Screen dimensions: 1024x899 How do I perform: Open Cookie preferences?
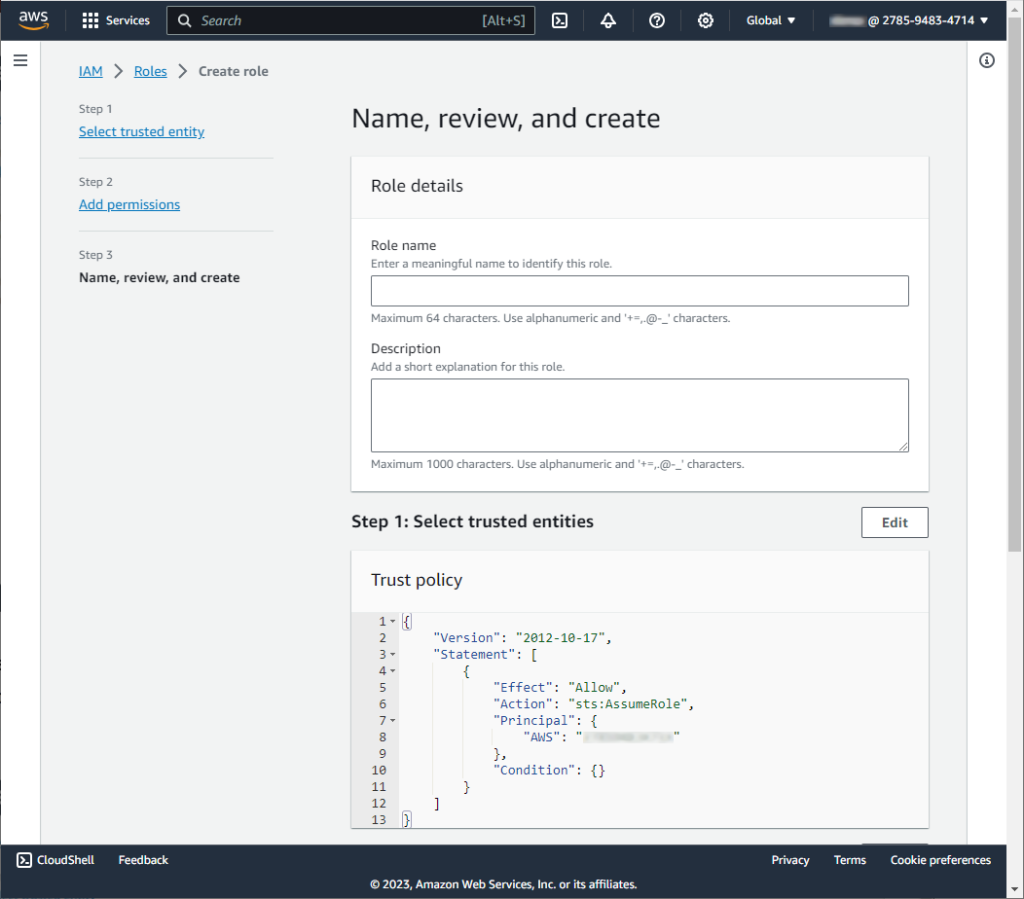click(x=940, y=860)
